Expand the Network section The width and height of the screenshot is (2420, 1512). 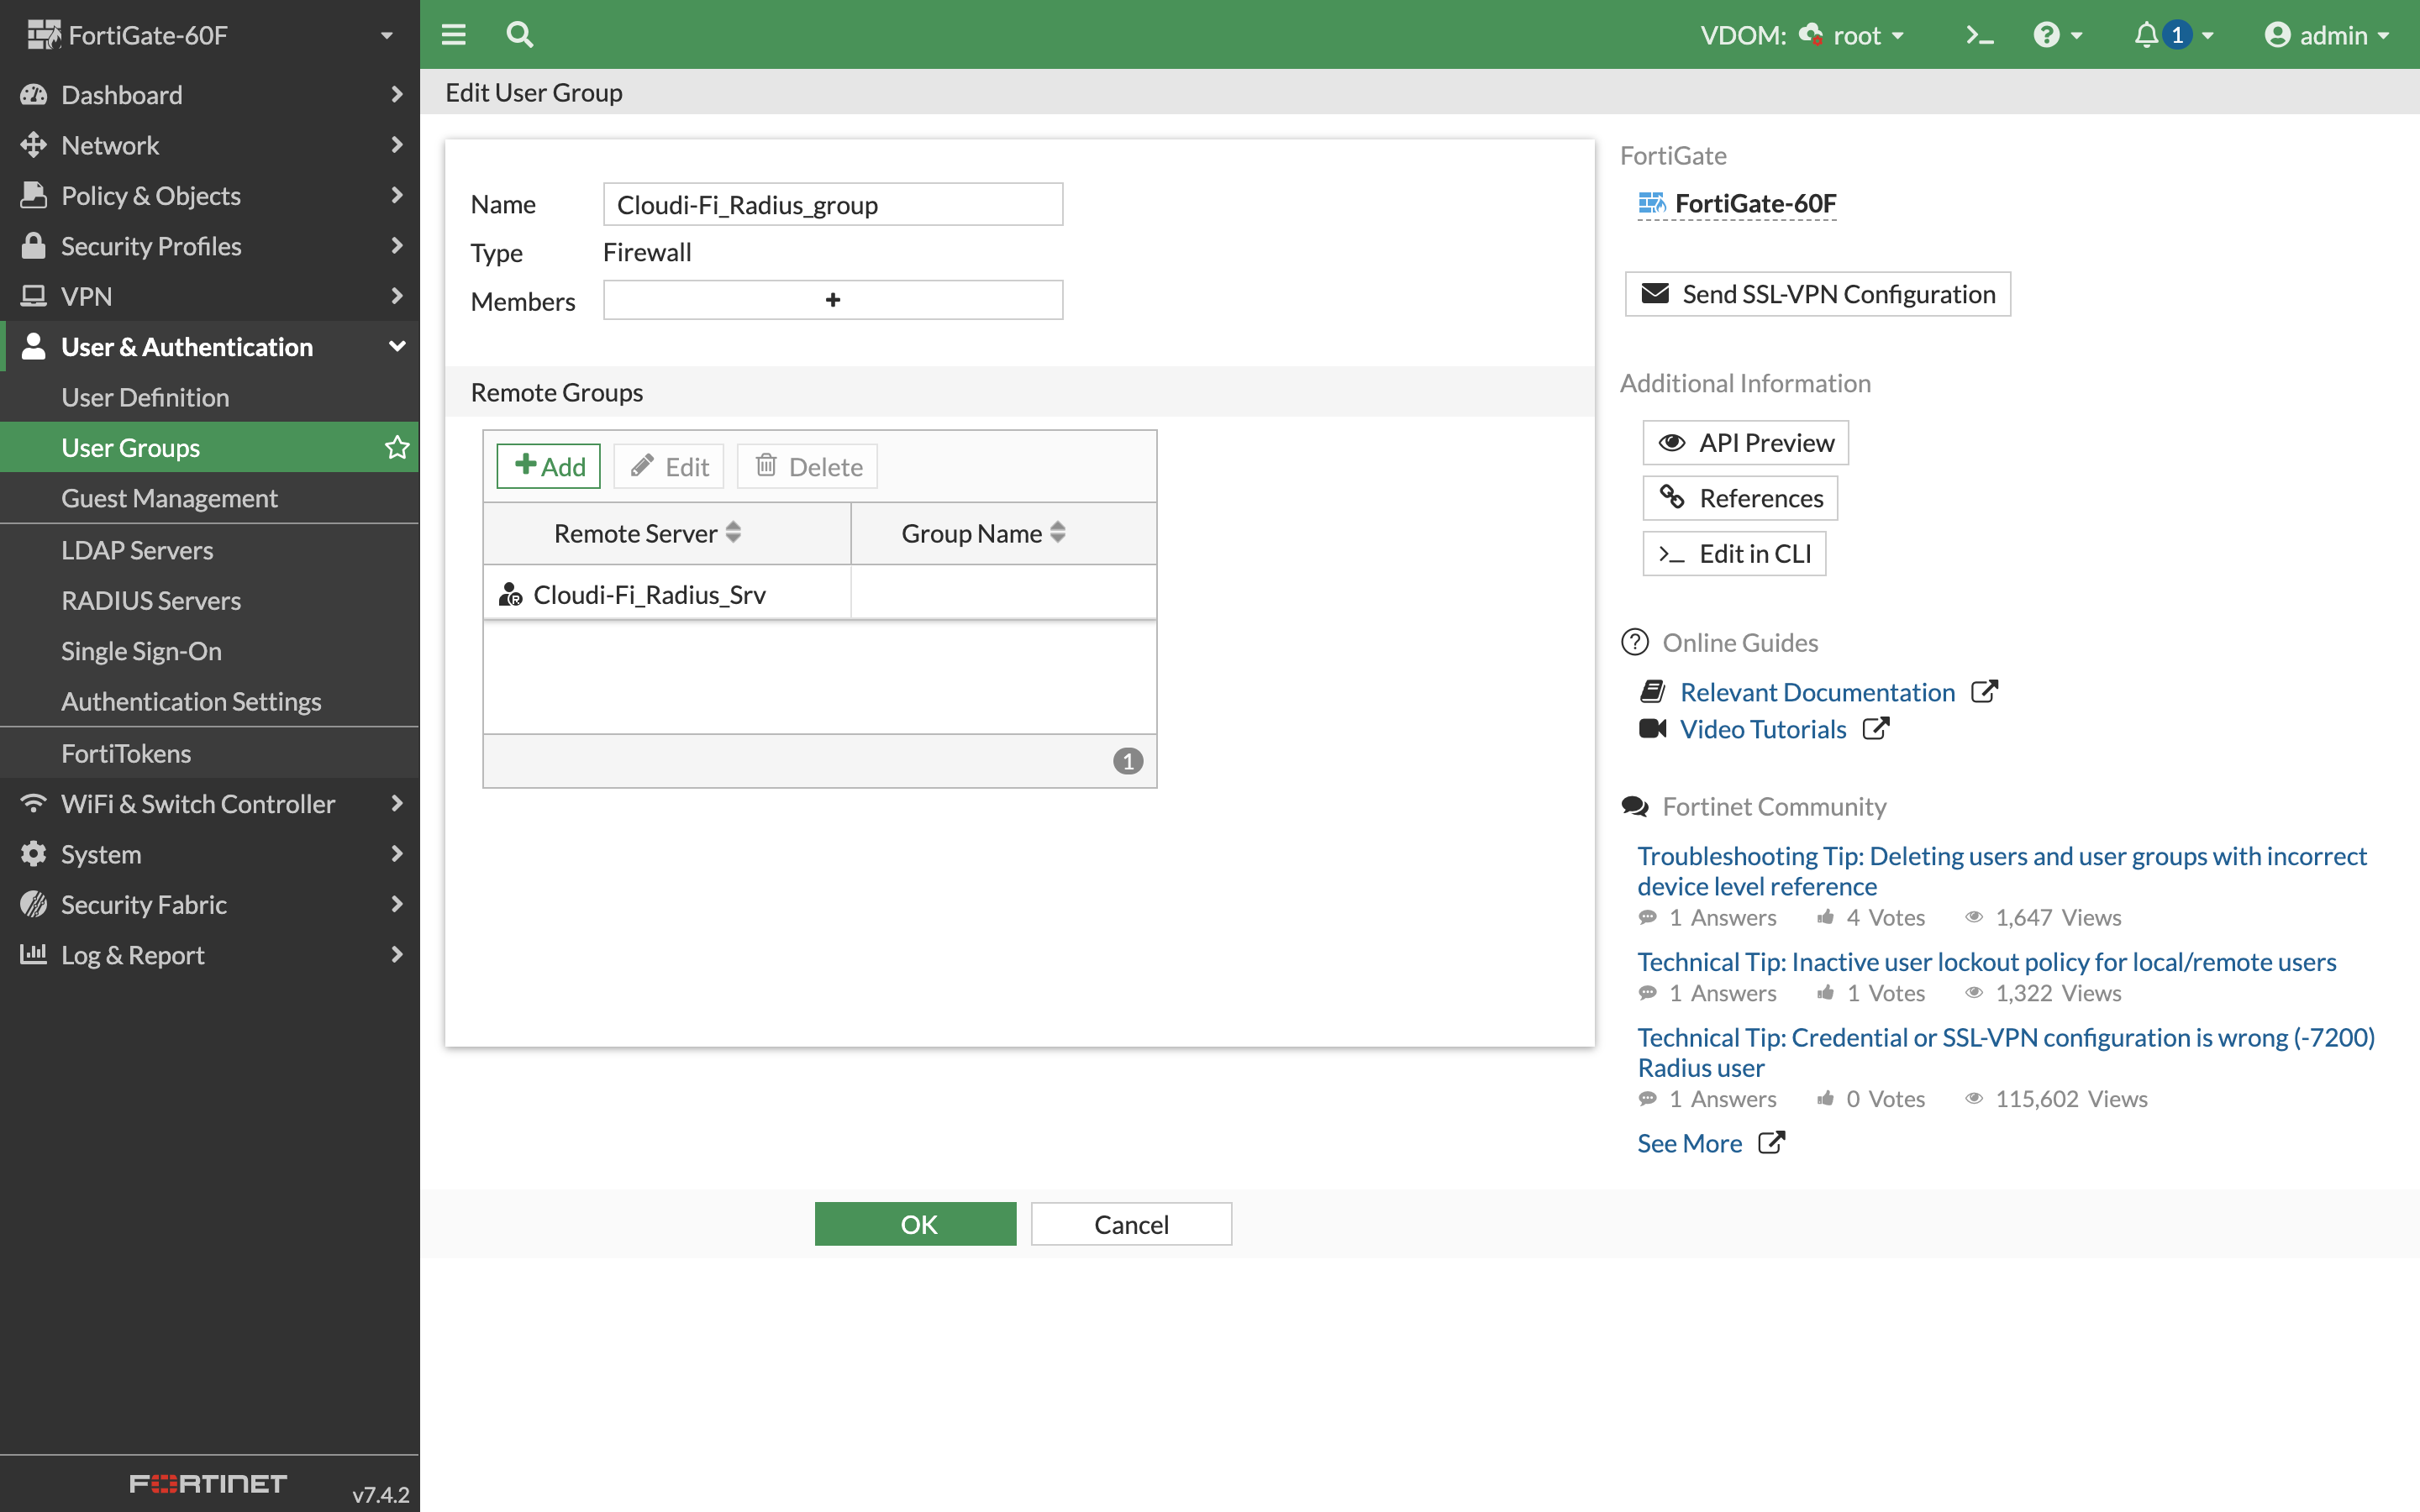tap(110, 145)
